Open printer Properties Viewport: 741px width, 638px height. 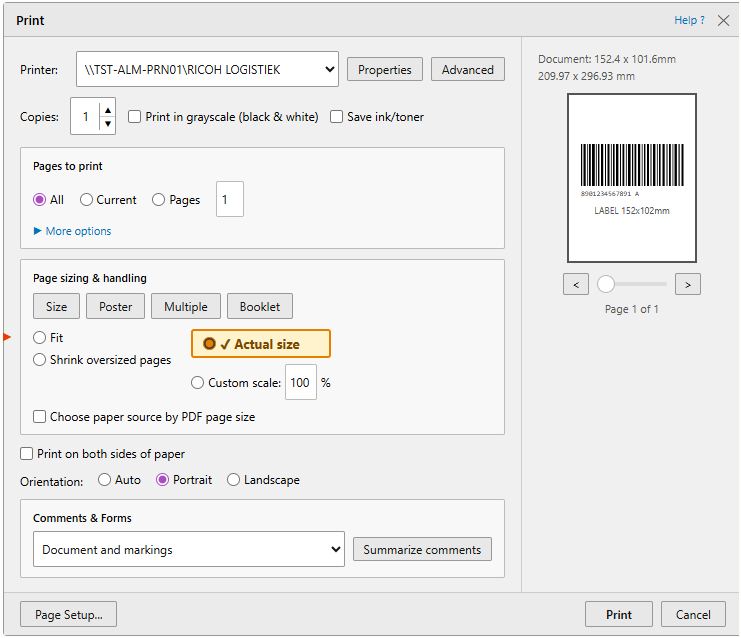coord(385,69)
